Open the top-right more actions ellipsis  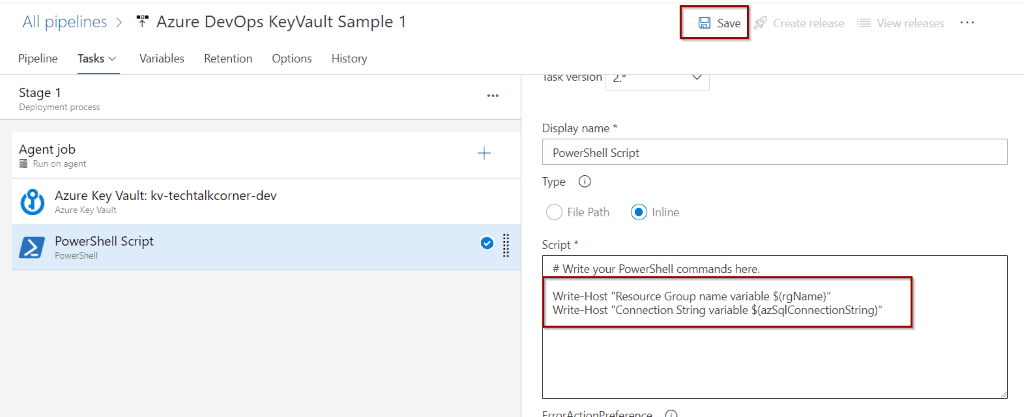point(967,23)
